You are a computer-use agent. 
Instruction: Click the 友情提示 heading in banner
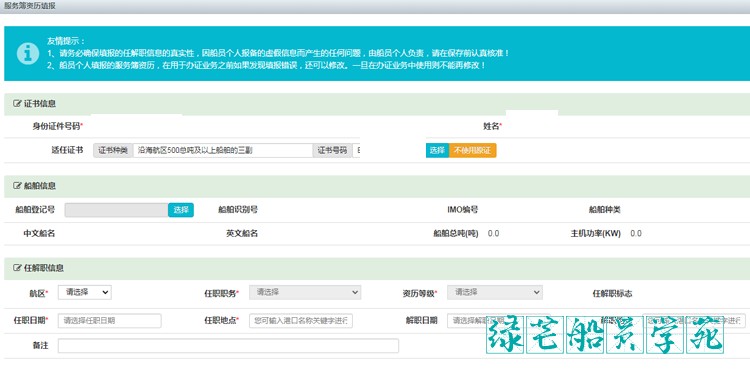(x=66, y=41)
